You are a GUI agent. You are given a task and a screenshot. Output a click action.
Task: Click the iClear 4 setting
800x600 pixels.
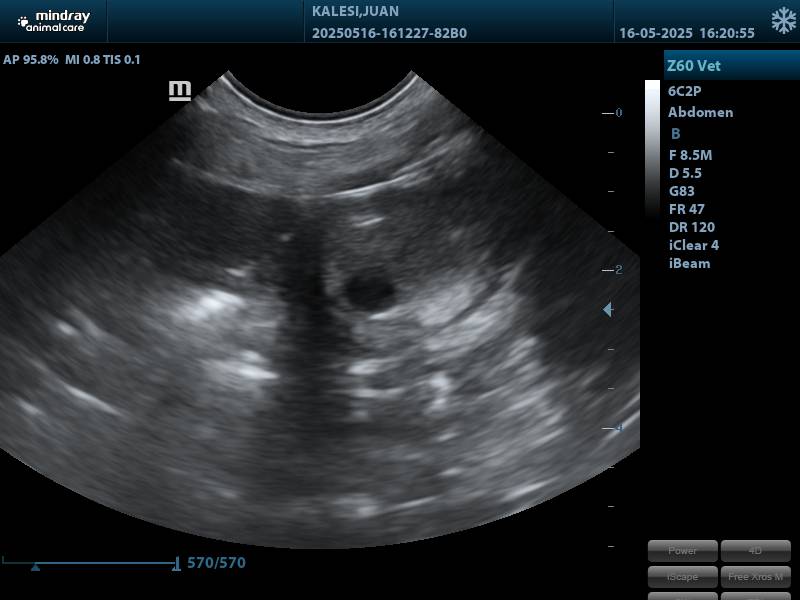[693, 245]
